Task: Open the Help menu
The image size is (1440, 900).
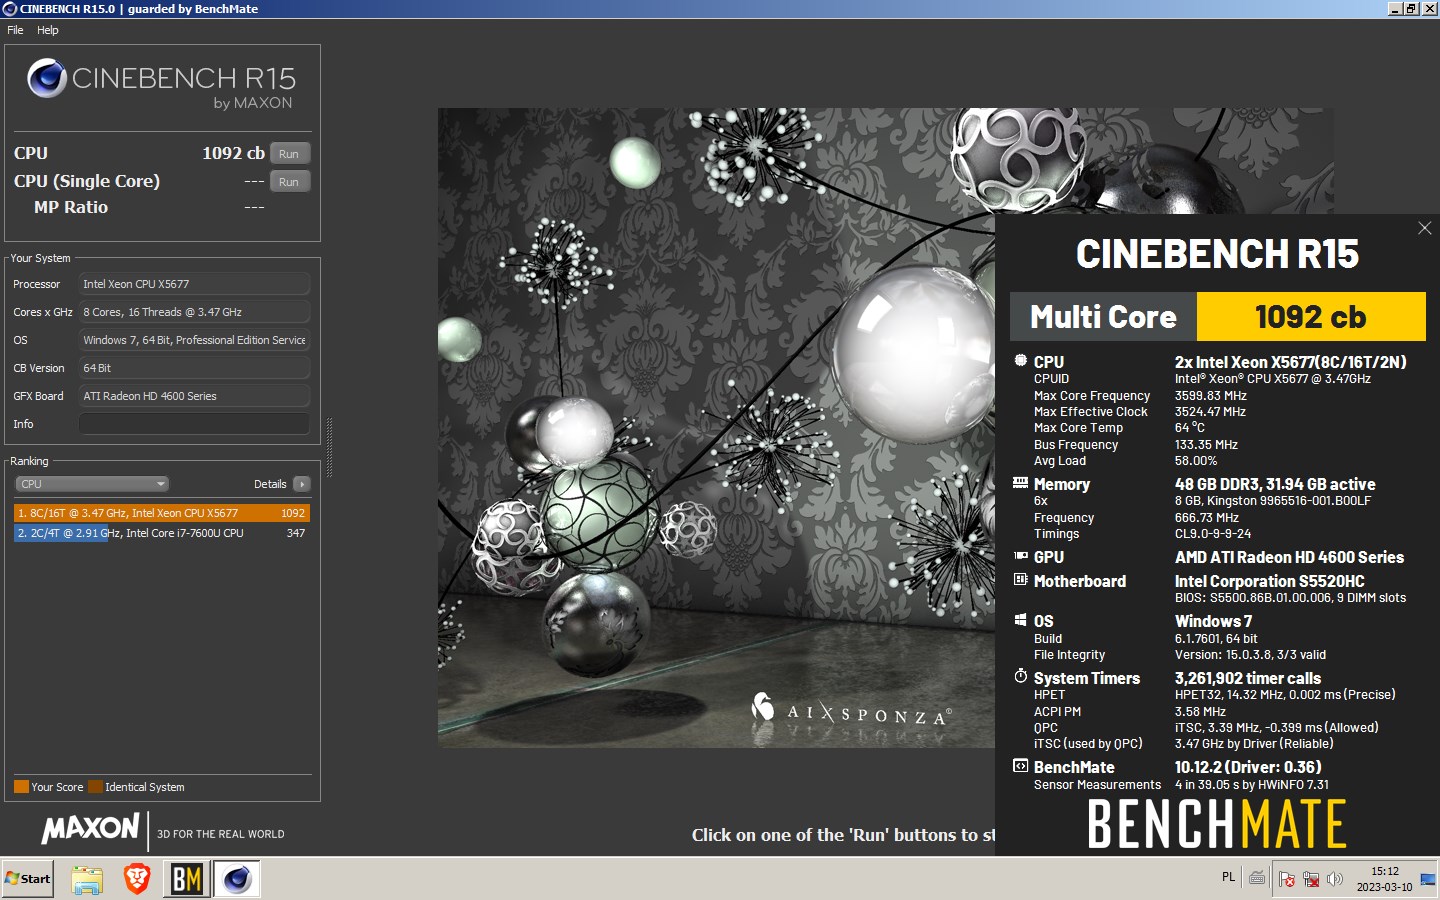Action: (48, 30)
